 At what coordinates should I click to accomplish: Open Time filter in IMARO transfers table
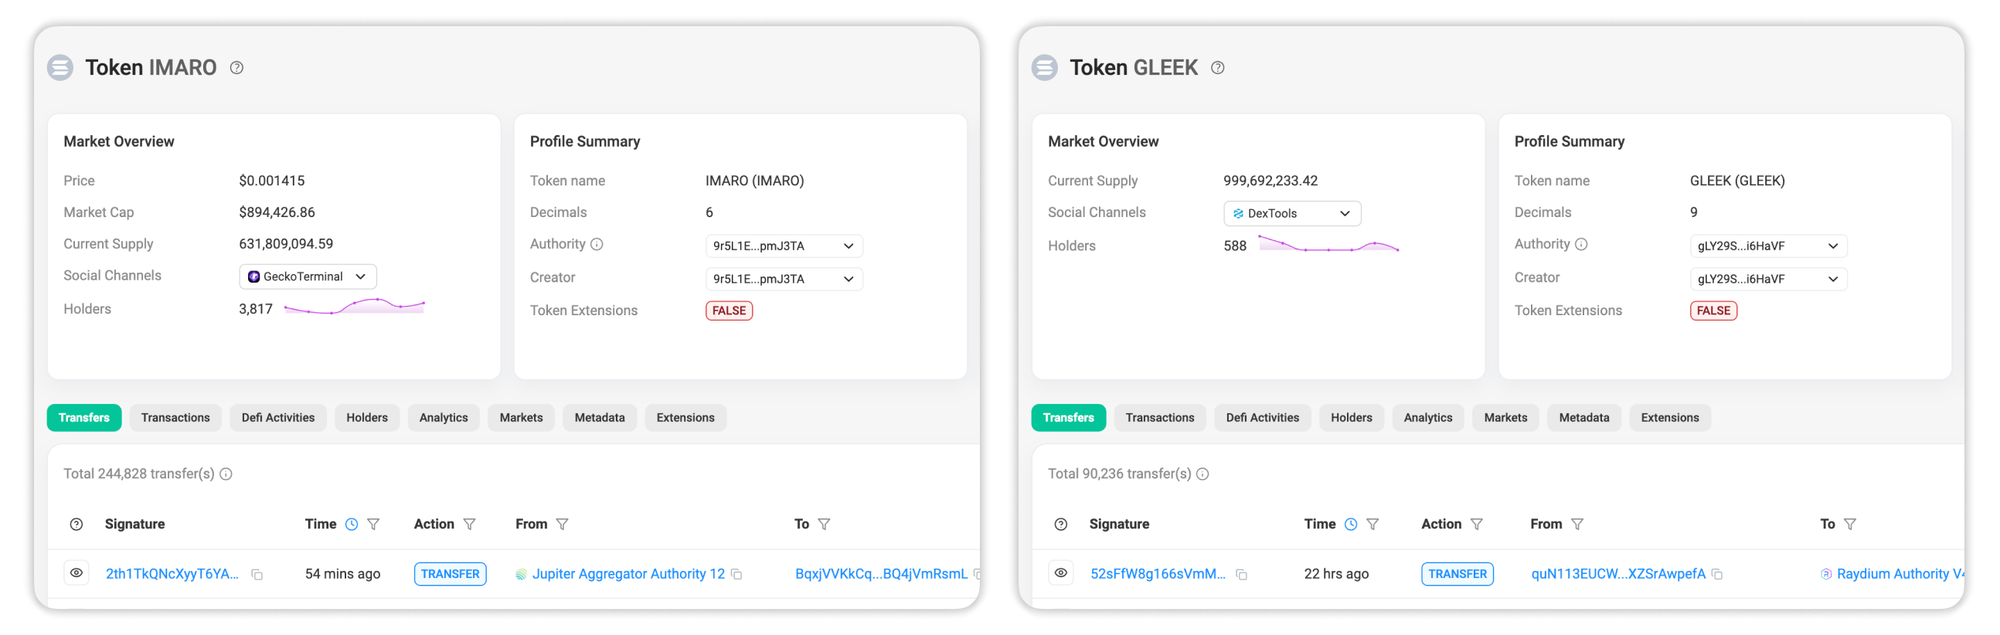pos(373,524)
